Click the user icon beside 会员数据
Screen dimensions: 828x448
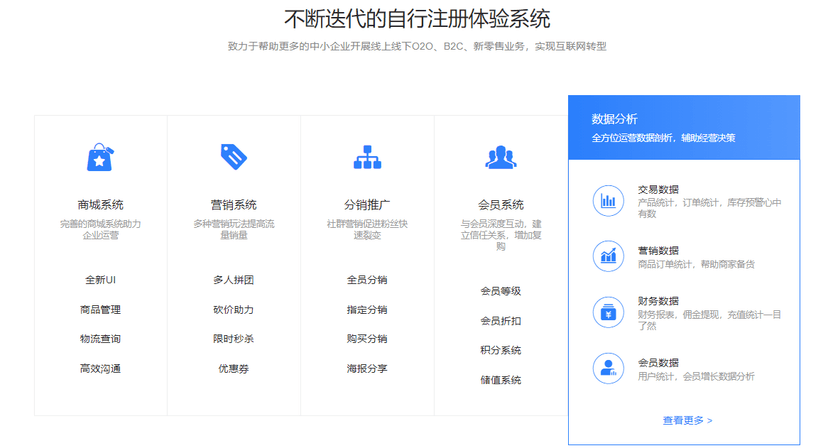point(608,368)
